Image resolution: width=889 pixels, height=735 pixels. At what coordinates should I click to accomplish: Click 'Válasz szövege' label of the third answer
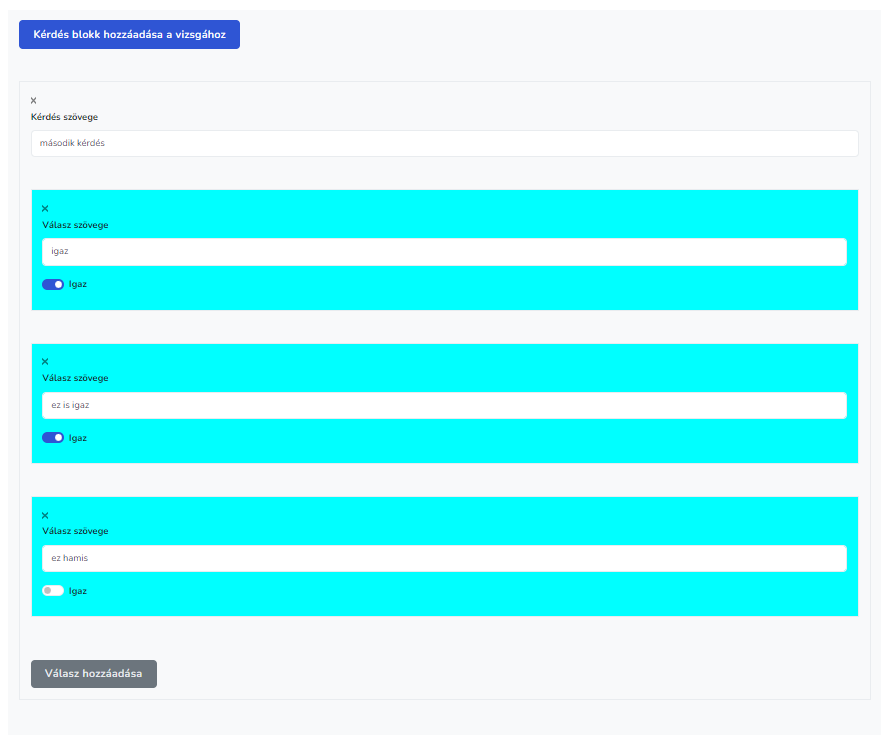click(75, 531)
